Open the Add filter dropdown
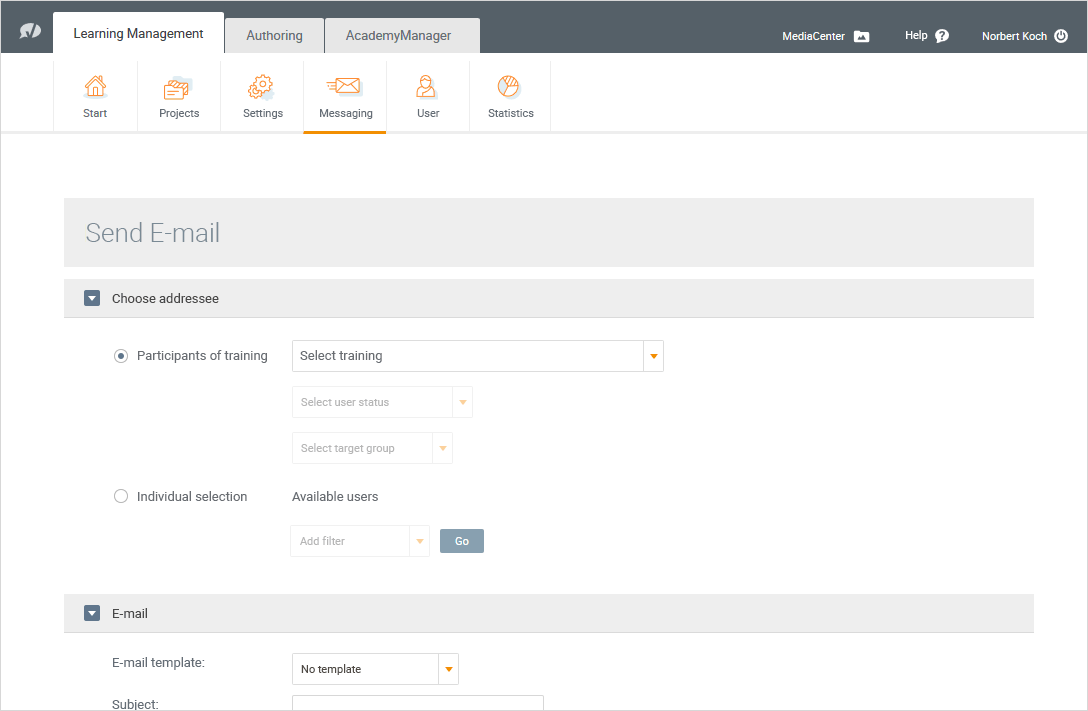This screenshot has width=1088, height=711. click(x=359, y=541)
